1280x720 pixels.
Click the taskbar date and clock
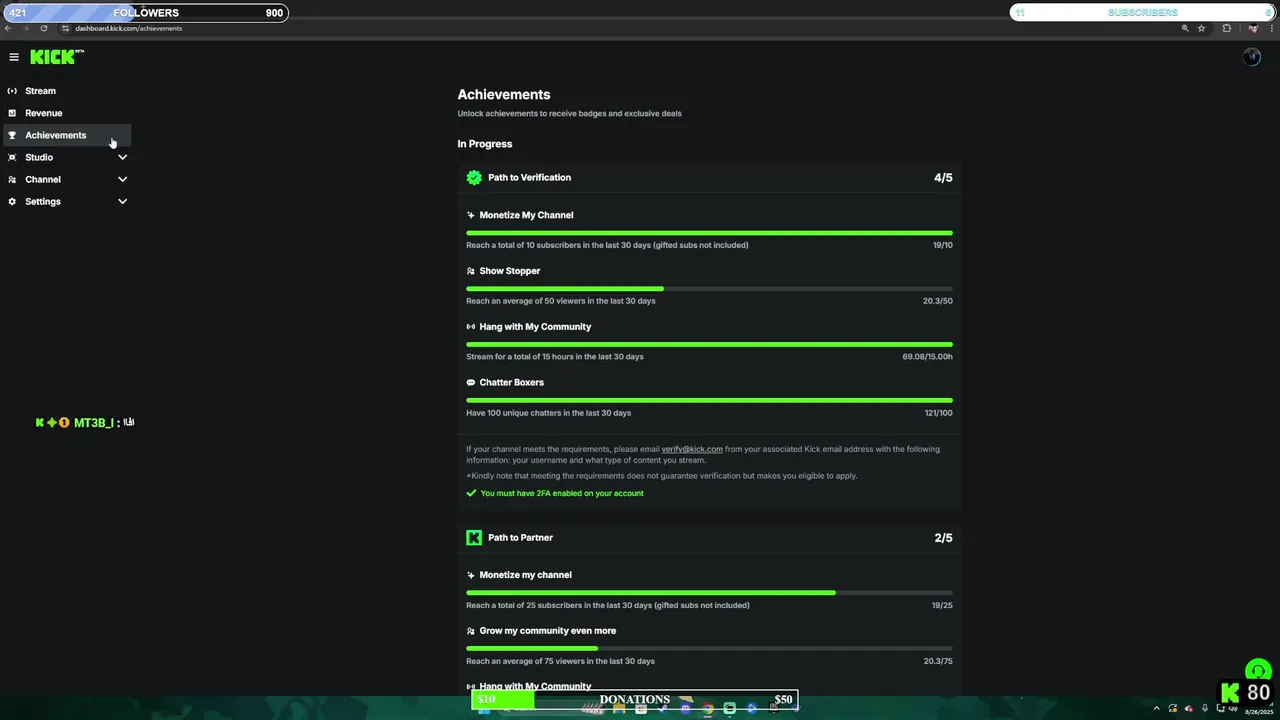click(1258, 711)
